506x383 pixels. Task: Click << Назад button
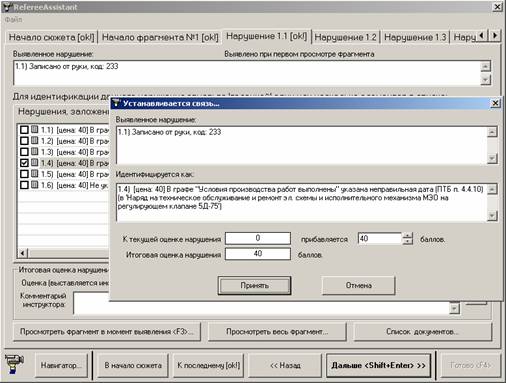pos(285,365)
